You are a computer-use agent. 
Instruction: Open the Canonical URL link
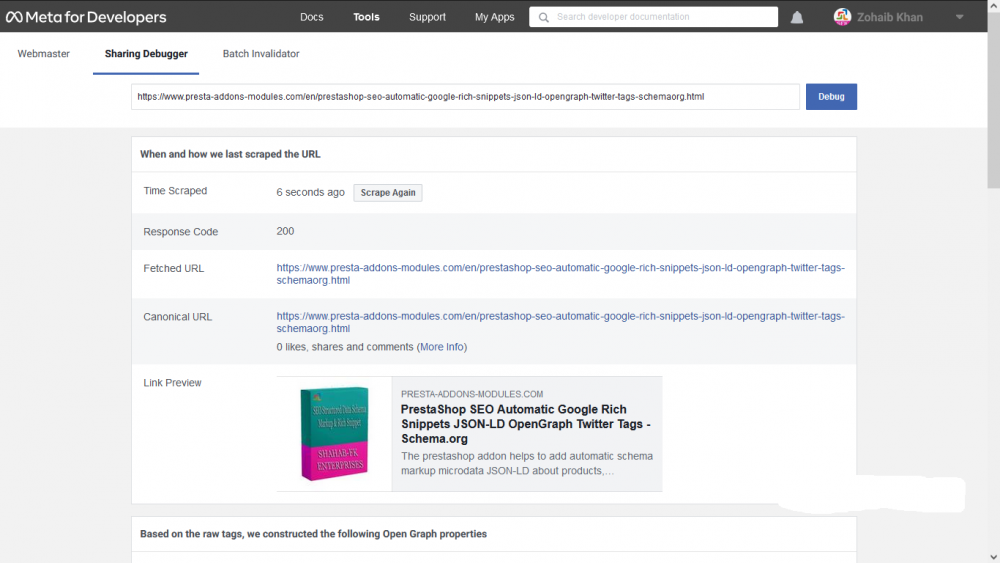pyautogui.click(x=560, y=323)
